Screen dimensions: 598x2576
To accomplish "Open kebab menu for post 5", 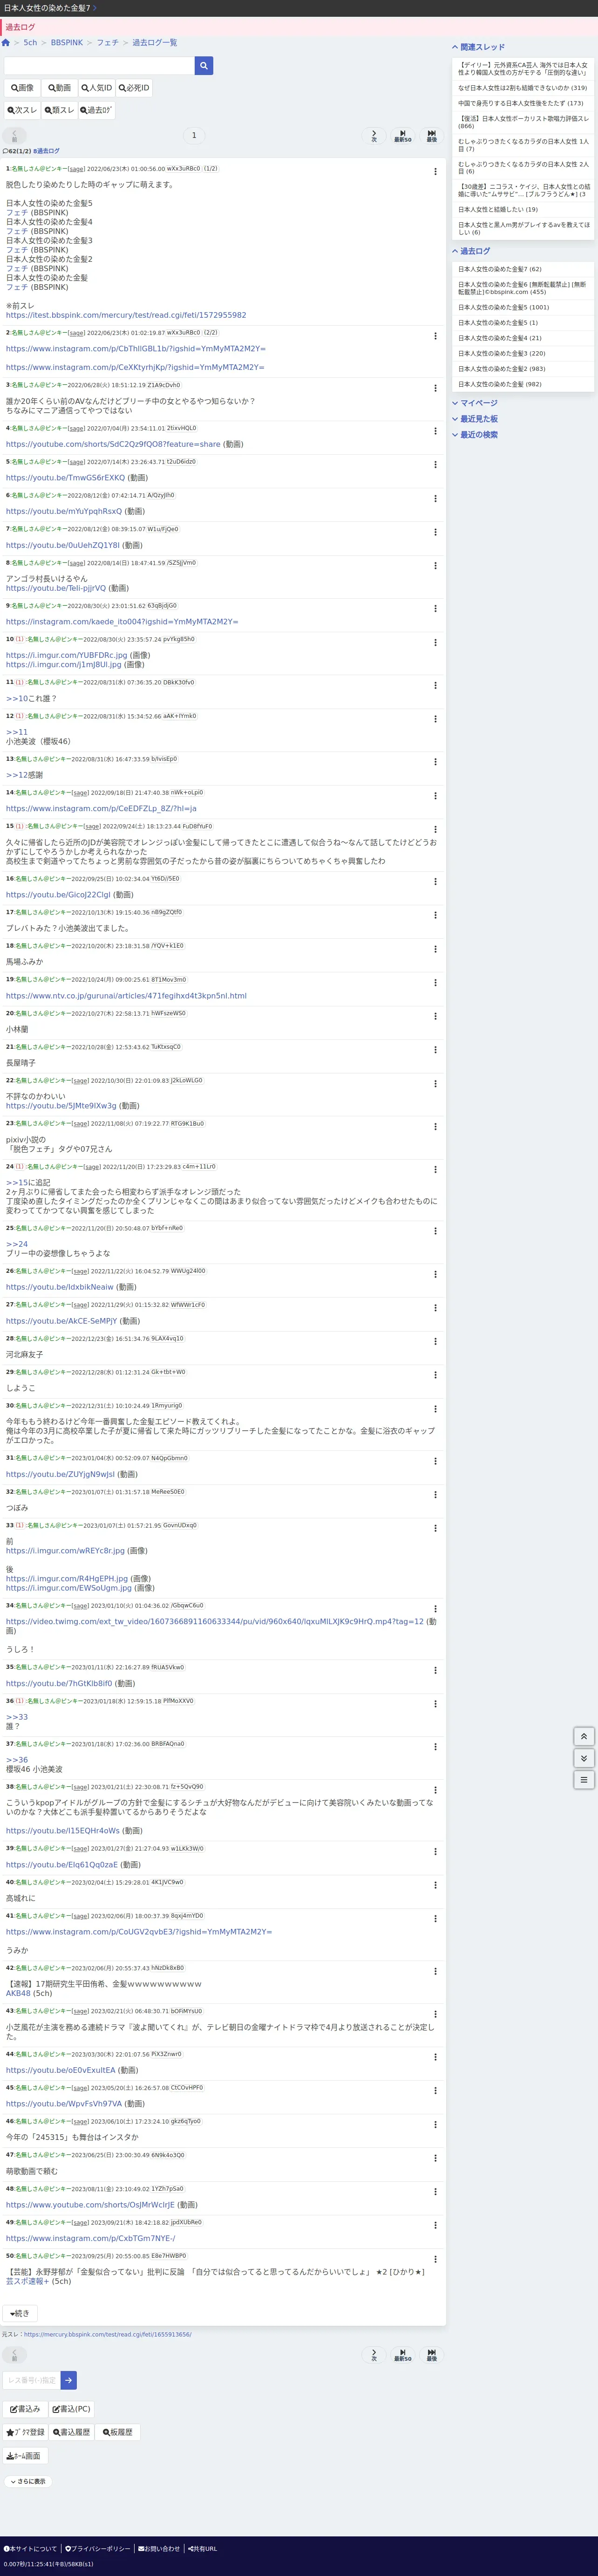I will (435, 465).
